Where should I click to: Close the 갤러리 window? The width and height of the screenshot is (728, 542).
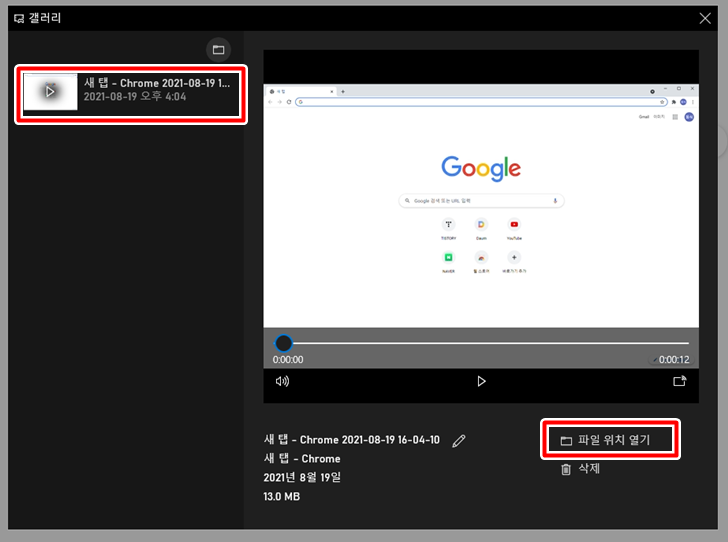705,18
